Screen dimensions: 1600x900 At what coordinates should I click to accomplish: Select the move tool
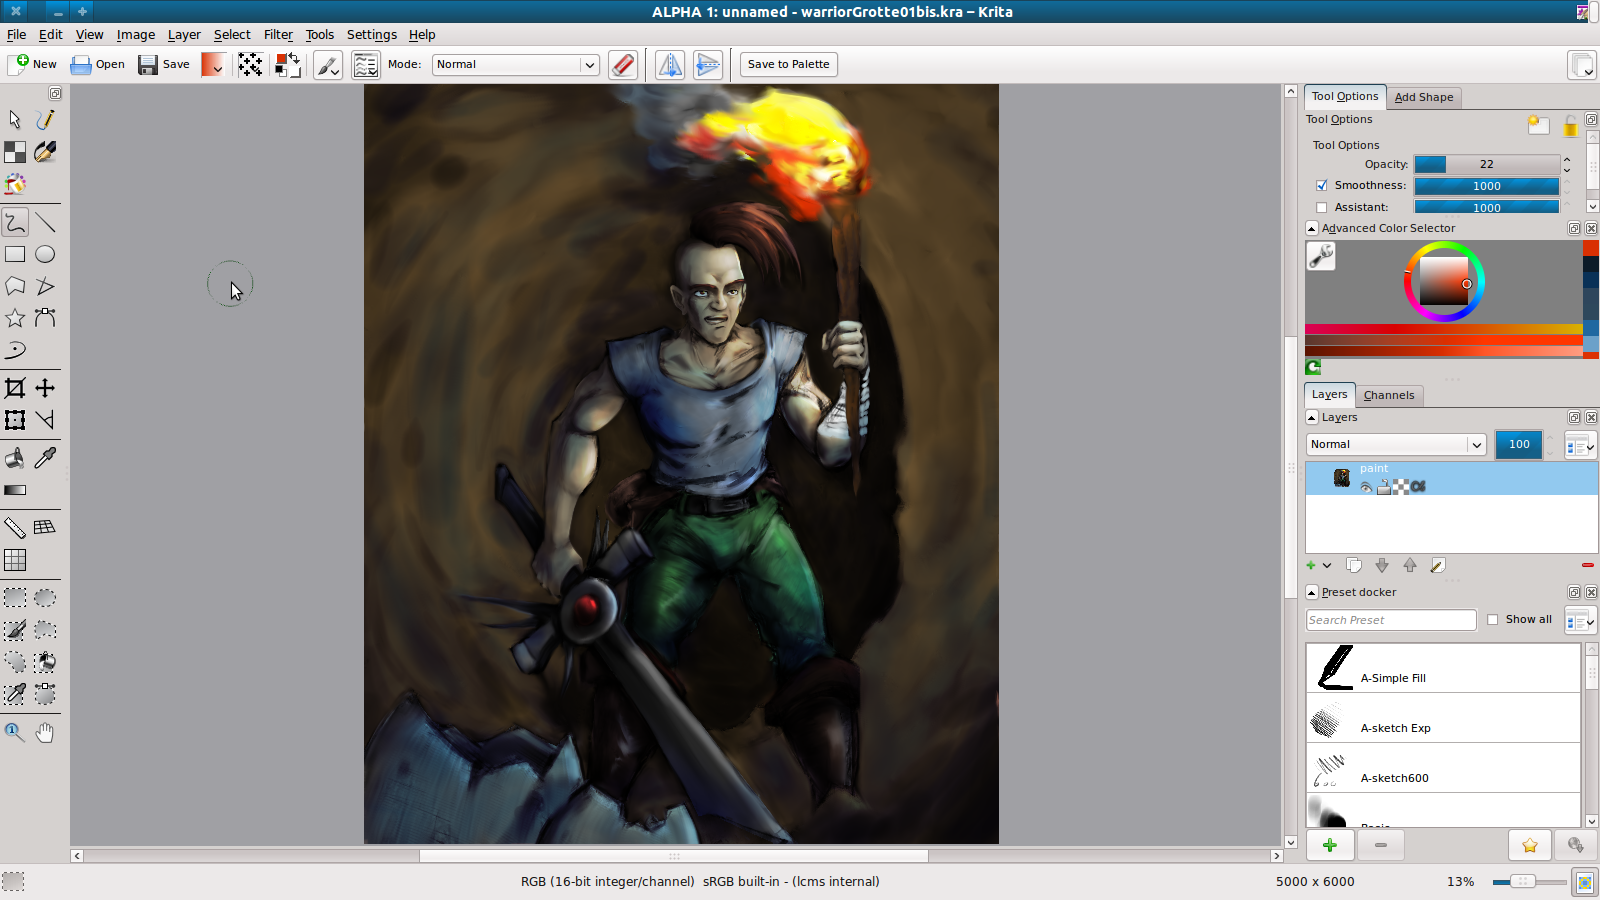45,388
